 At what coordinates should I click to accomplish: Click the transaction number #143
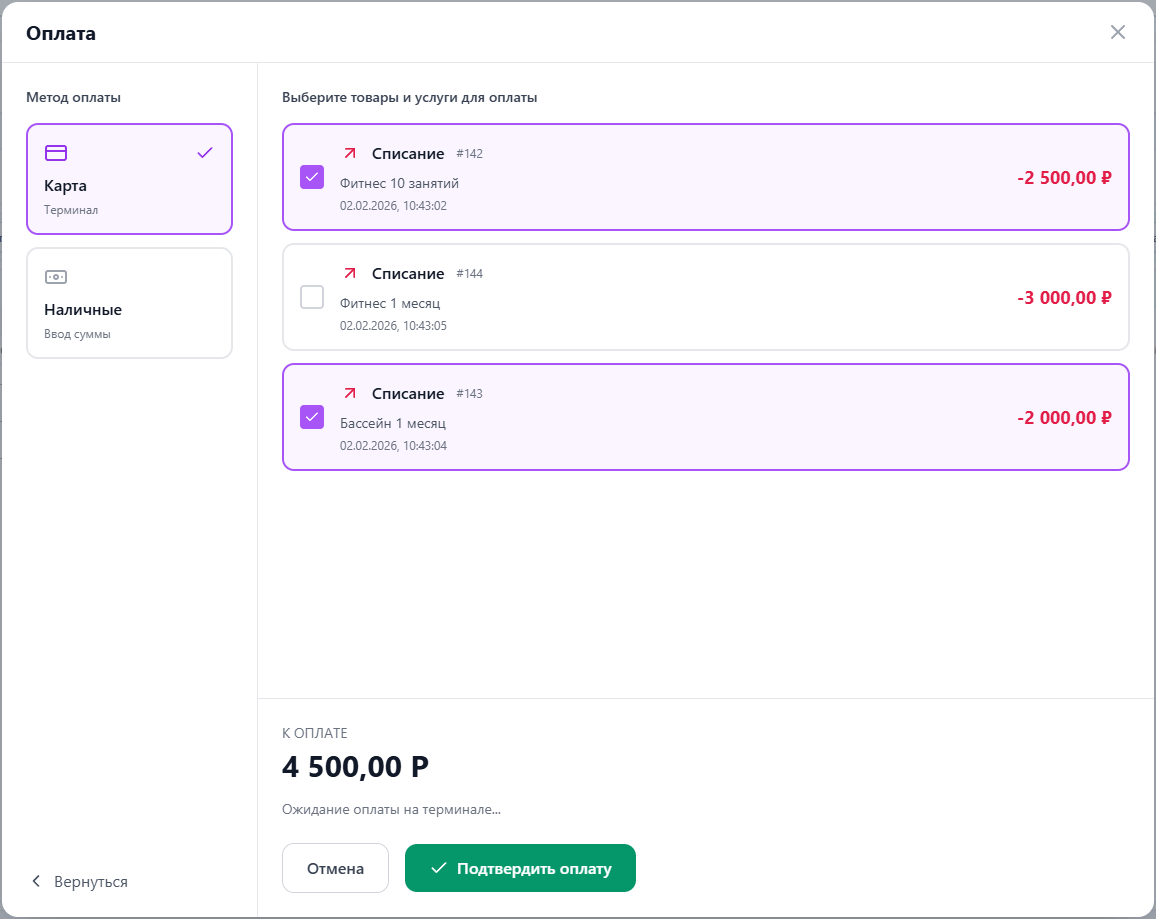470,394
